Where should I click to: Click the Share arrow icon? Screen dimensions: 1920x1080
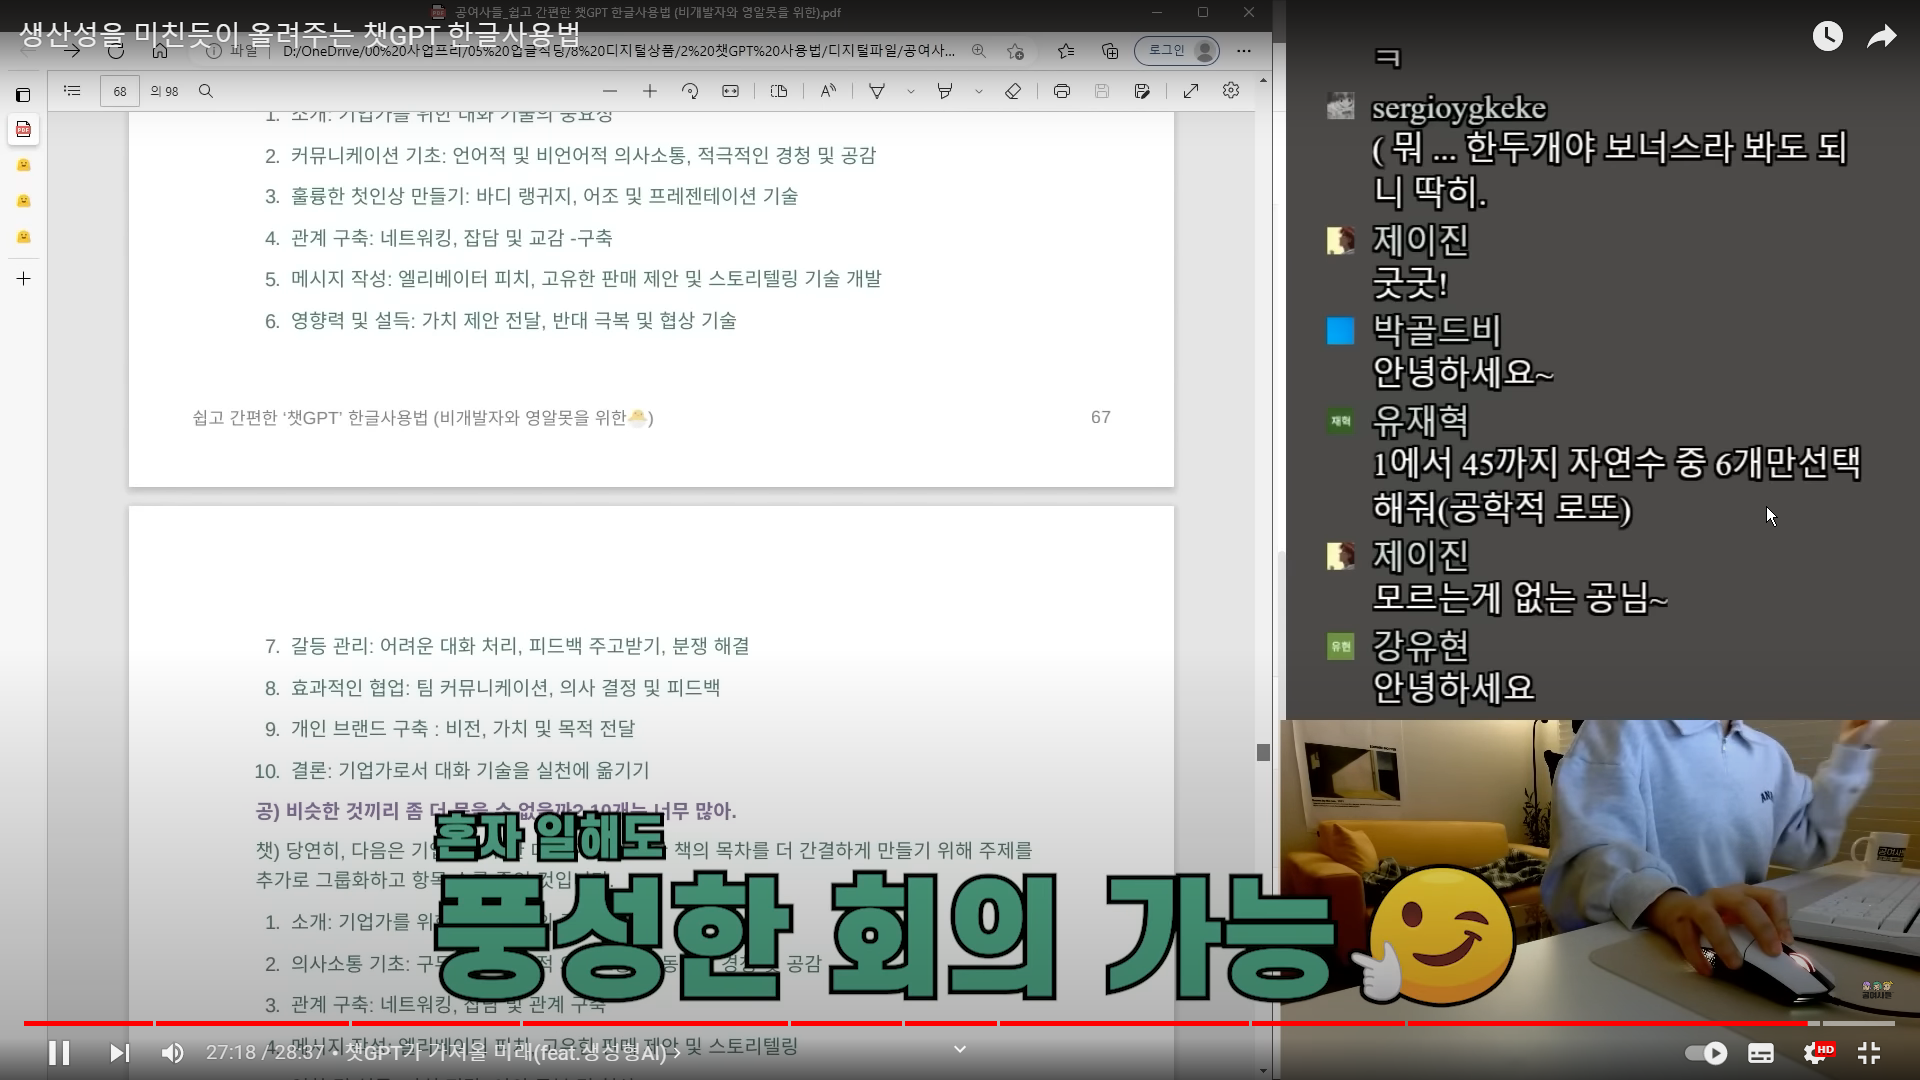(x=1882, y=37)
